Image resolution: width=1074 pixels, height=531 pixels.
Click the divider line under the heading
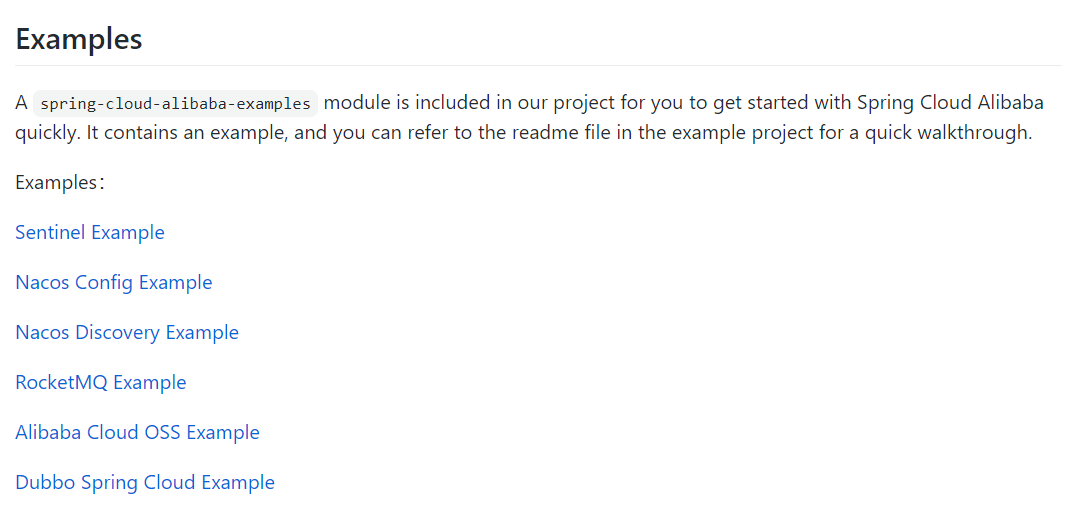(538, 66)
